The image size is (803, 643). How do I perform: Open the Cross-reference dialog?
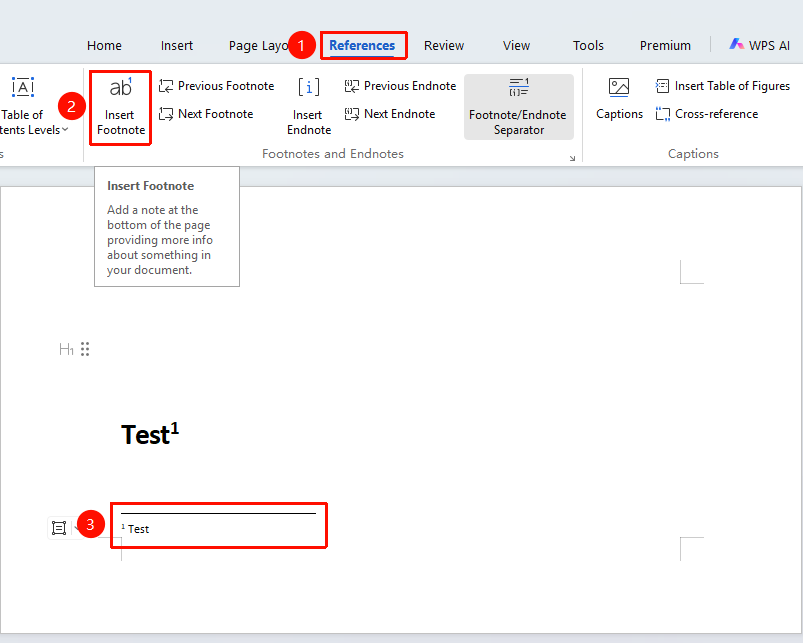(x=707, y=114)
